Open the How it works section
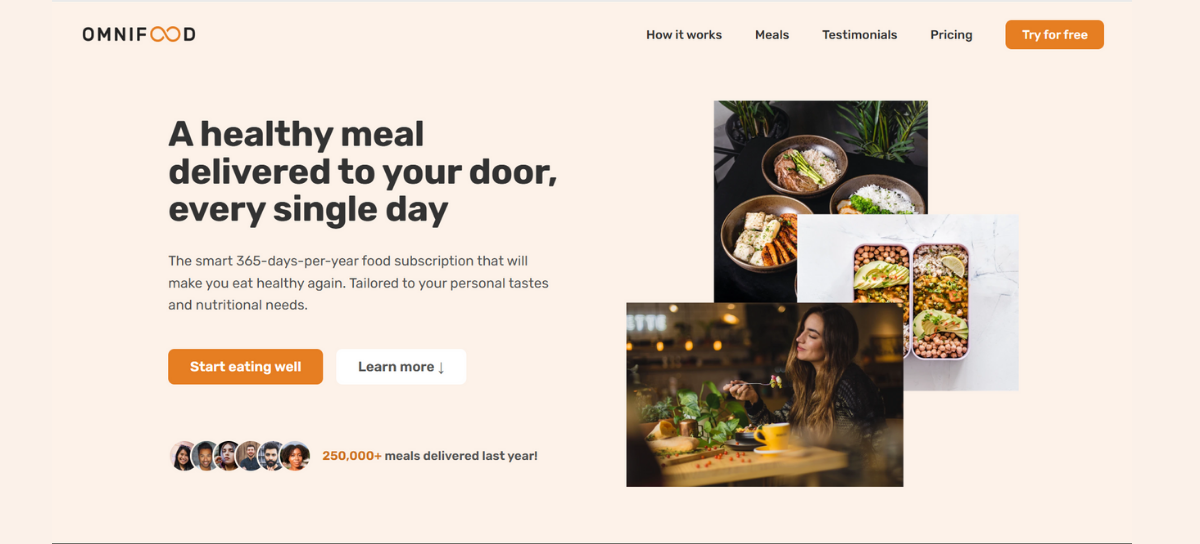1200x544 pixels. pyautogui.click(x=684, y=35)
